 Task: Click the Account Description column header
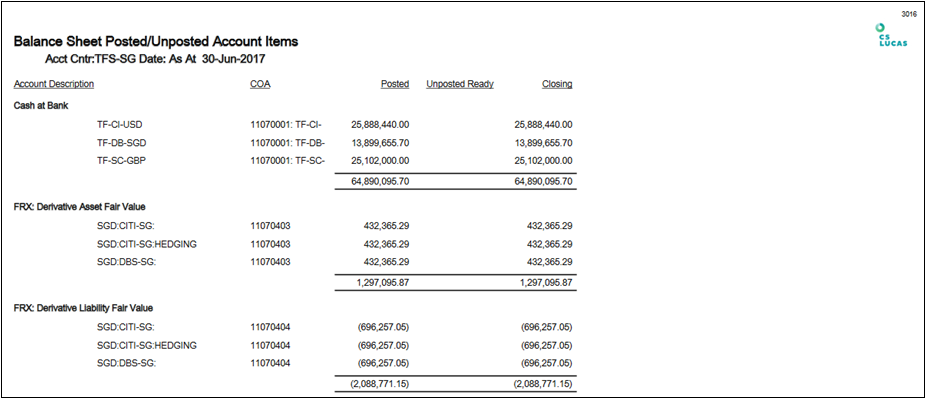[x=54, y=84]
